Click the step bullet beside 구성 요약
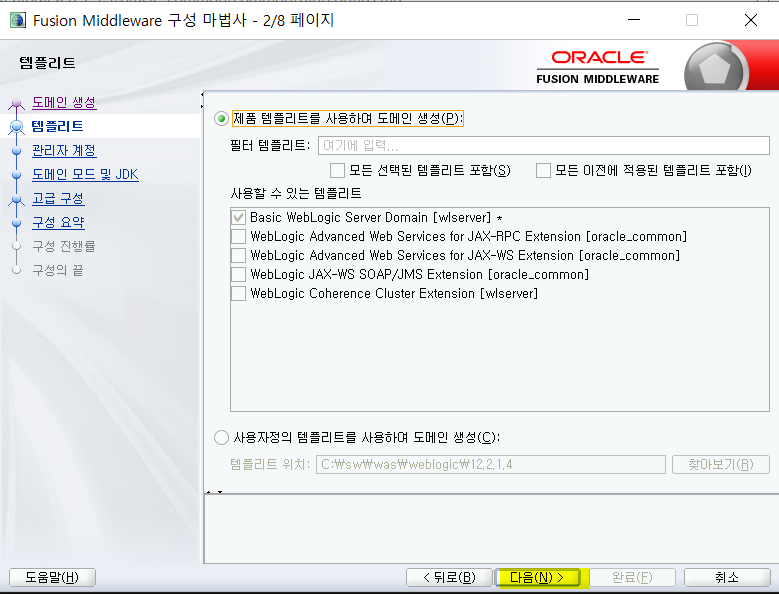Viewport: 779px width, 594px height. pyautogui.click(x=16, y=223)
